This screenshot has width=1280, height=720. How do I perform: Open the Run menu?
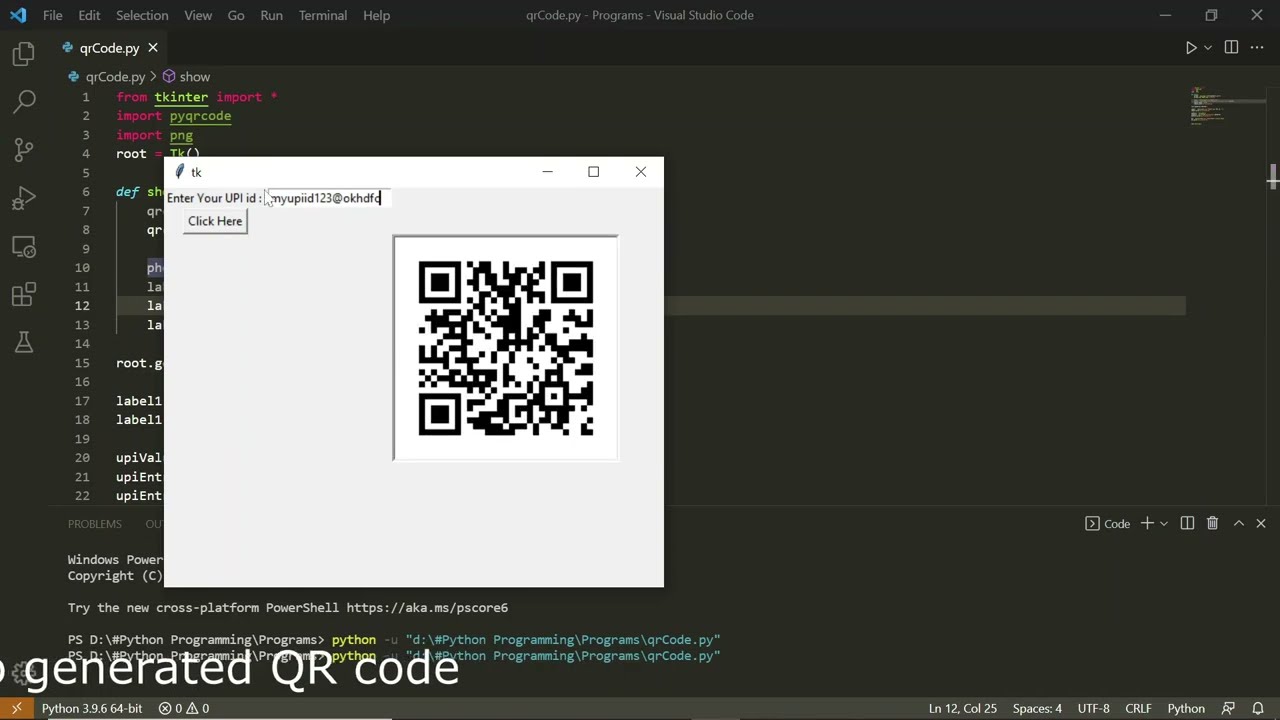tap(271, 15)
